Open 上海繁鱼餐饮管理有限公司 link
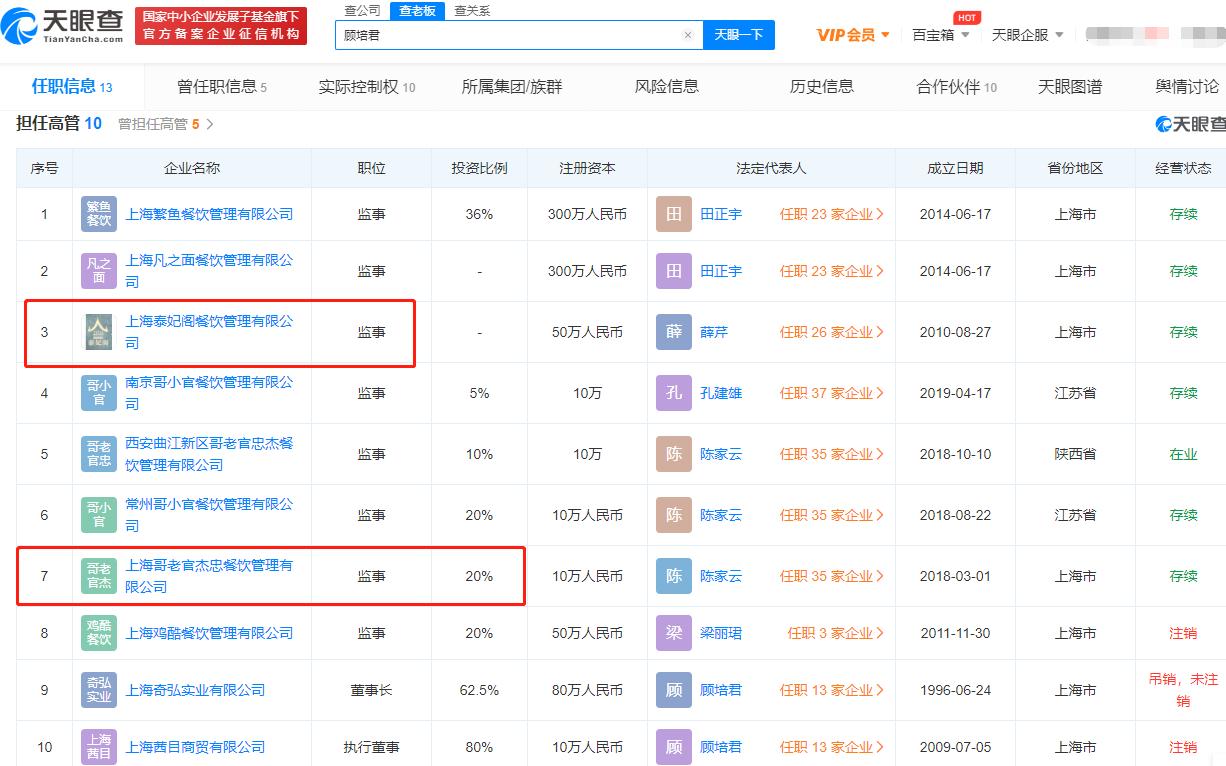 209,214
